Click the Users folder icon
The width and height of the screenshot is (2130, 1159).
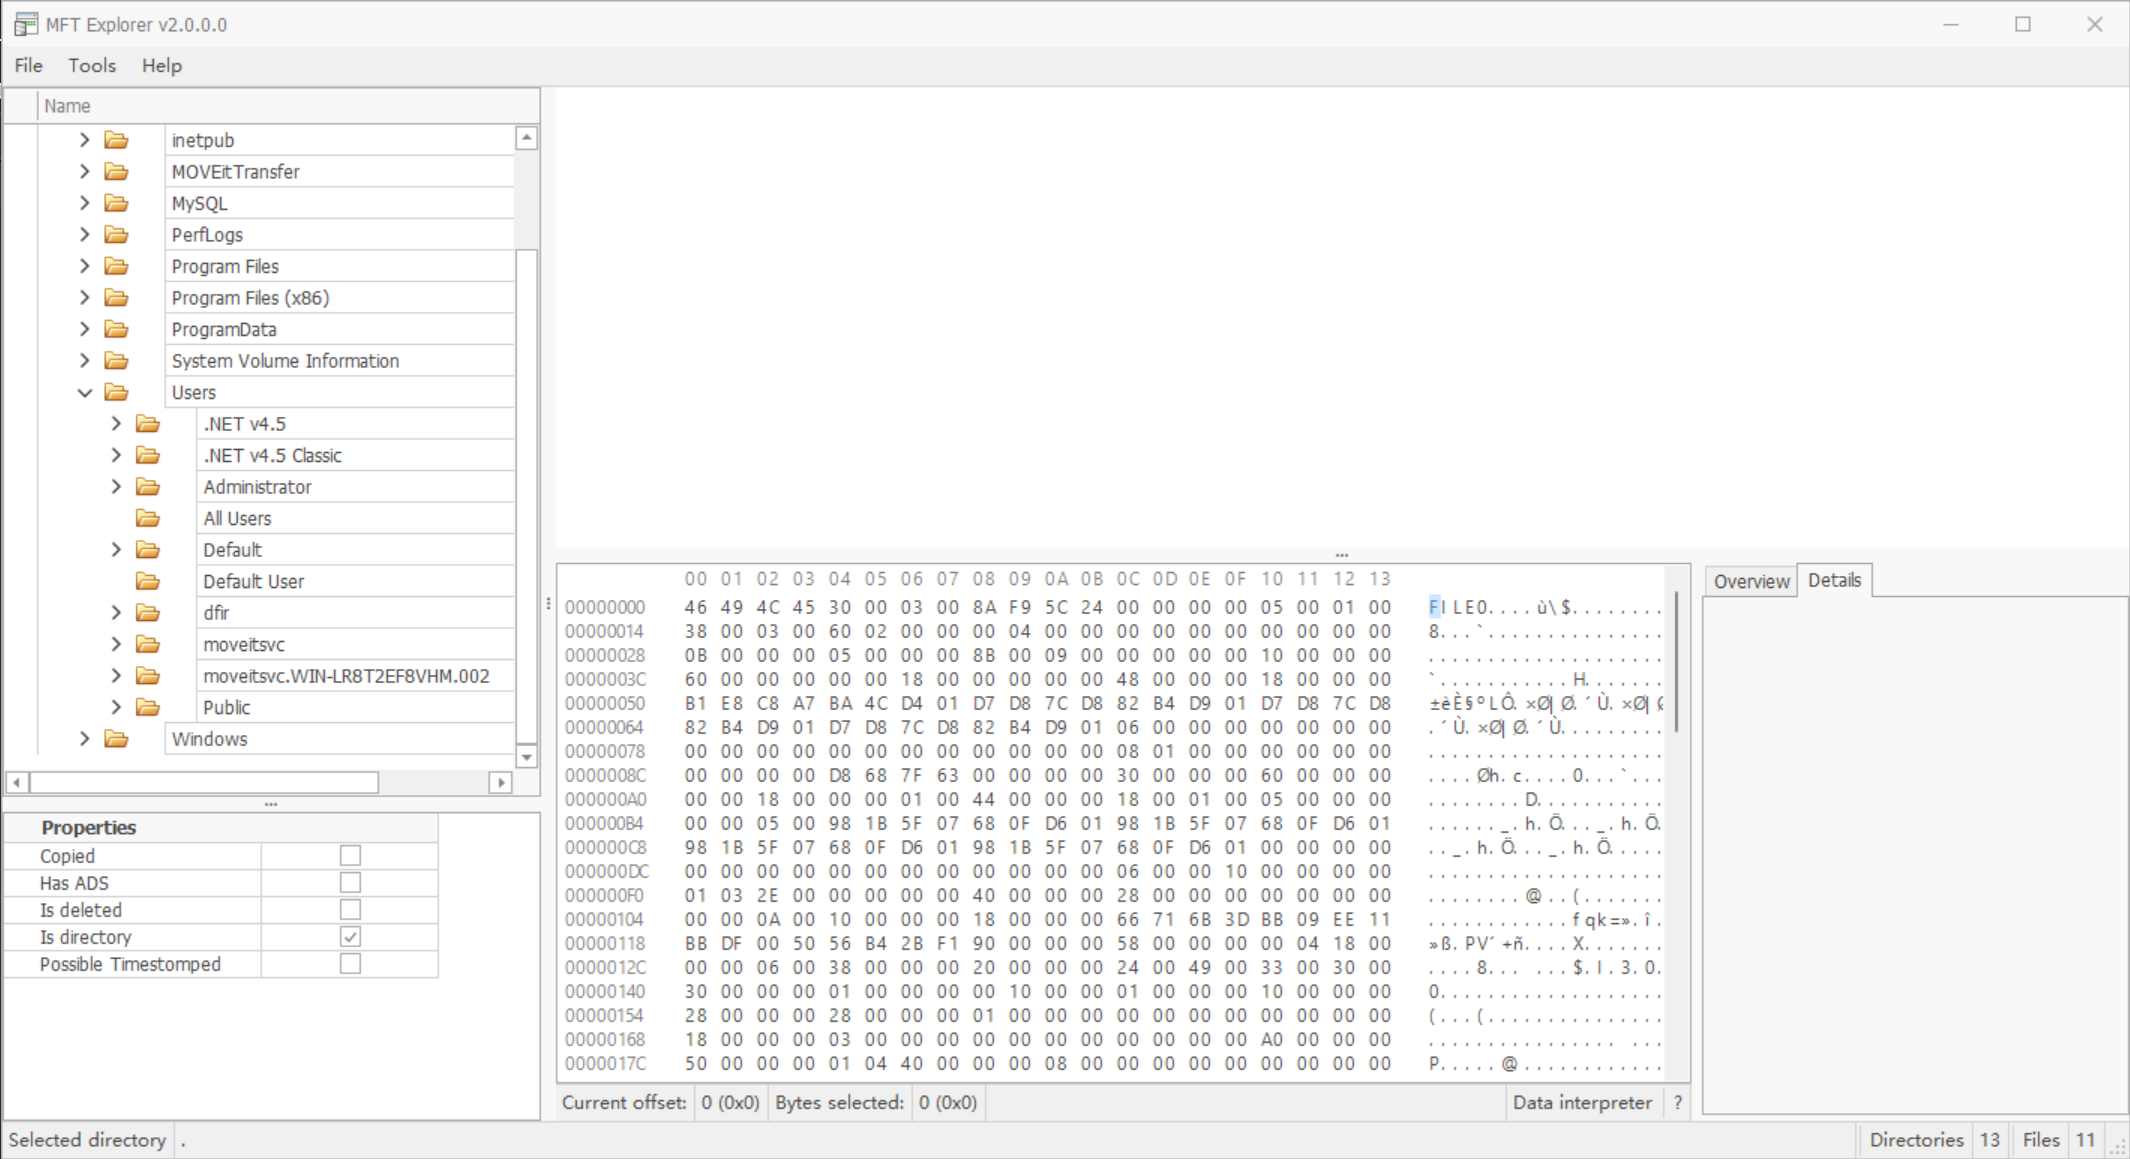pyautogui.click(x=116, y=392)
